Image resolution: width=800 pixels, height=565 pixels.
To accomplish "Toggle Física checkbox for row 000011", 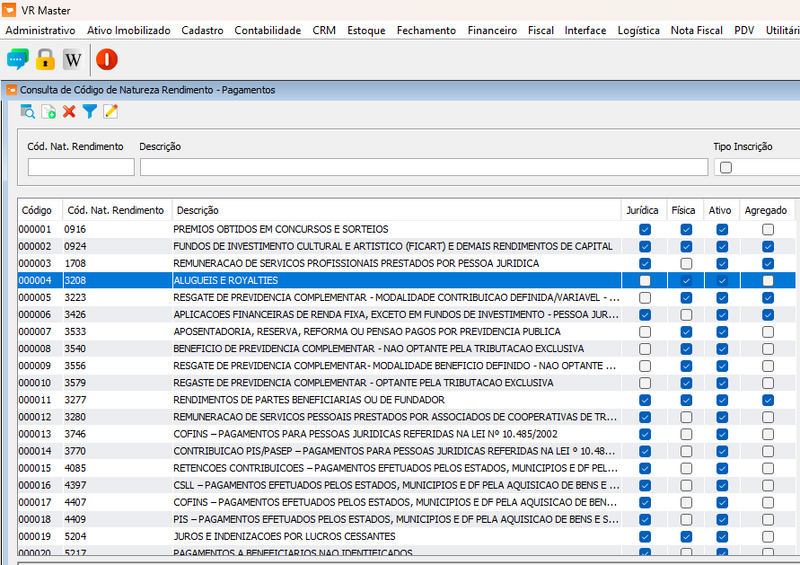I will pyautogui.click(x=686, y=400).
